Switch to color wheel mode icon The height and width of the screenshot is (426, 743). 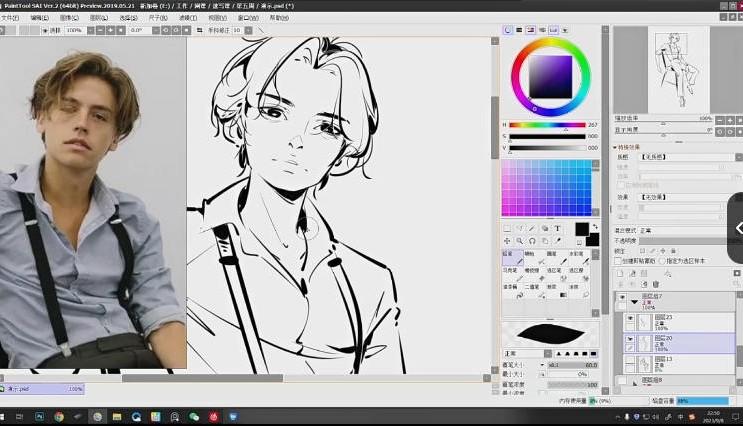click(x=508, y=30)
